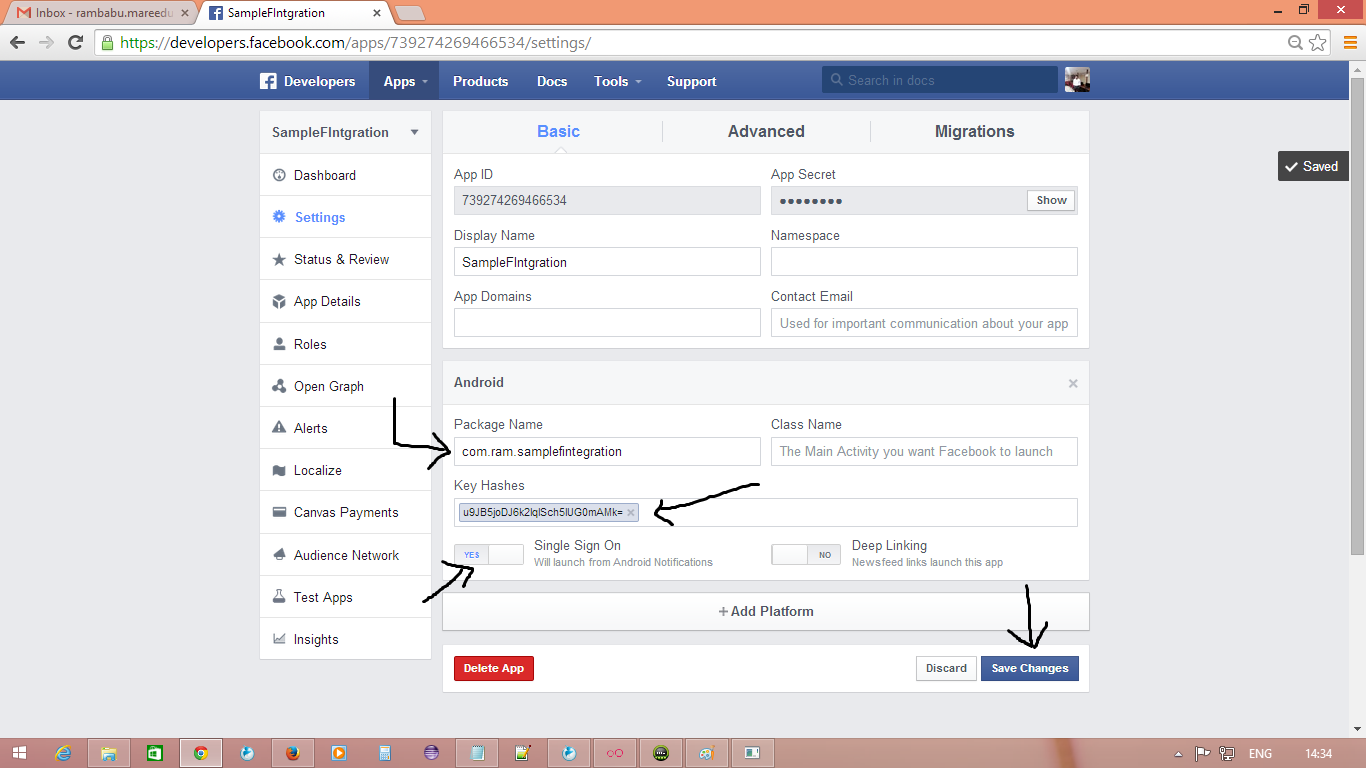This screenshot has height=768, width=1366.
Task: Reload the page
Action: pos(75,42)
